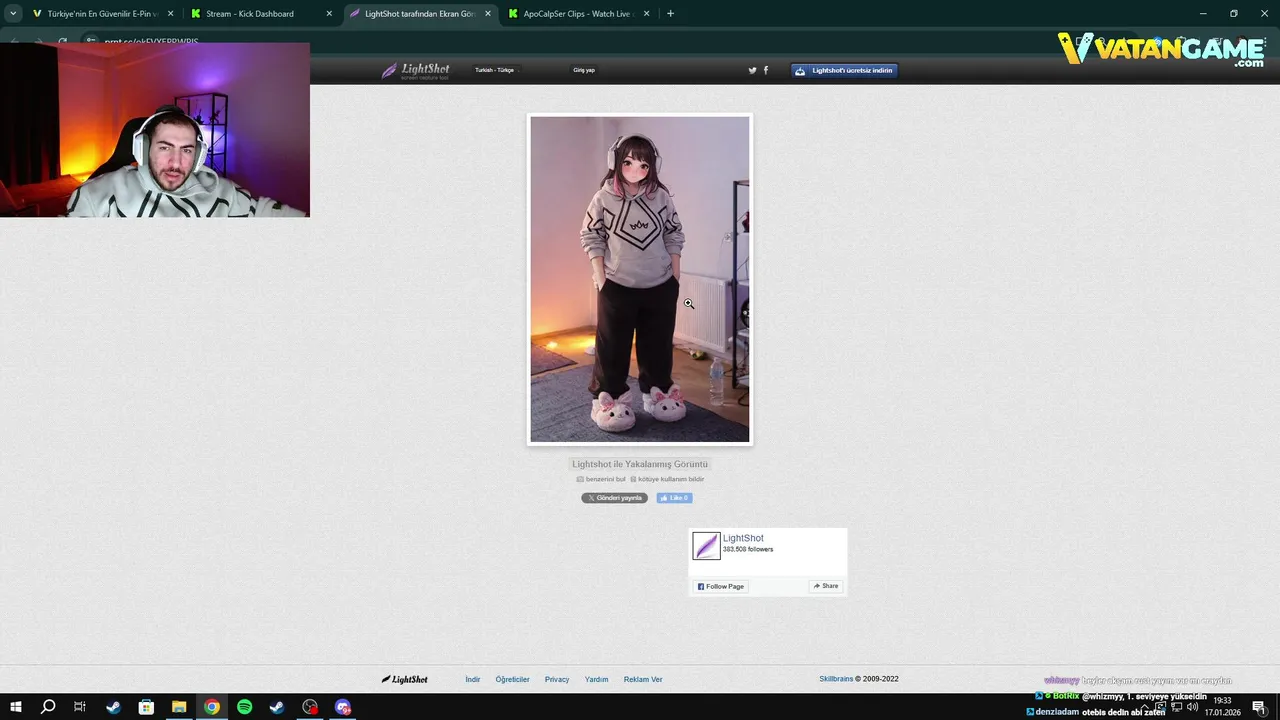This screenshot has width=1280, height=720.
Task: Click the 383.508 followers text
Action: click(748, 549)
